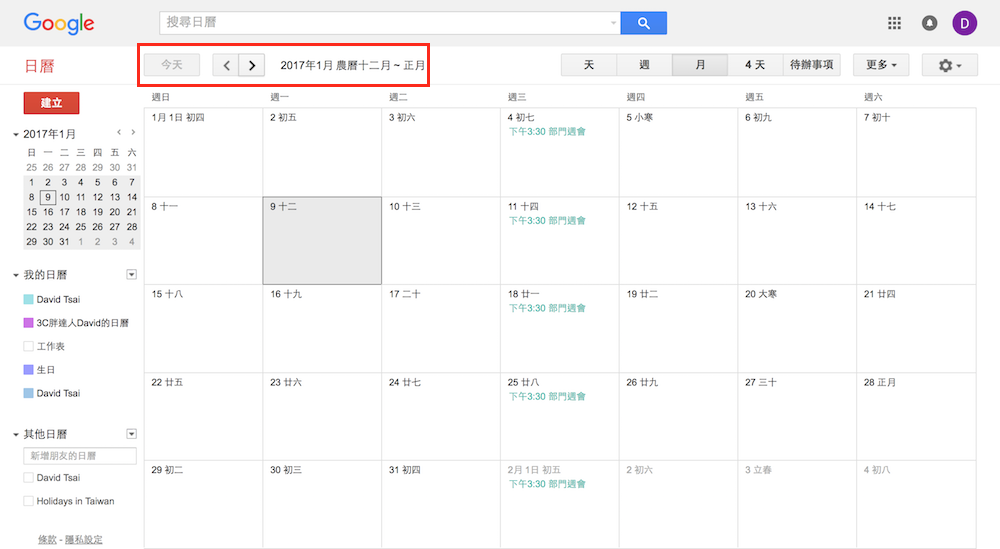The width and height of the screenshot is (1000, 549).
Task: Toggle the 工作表 calendar checkbox
Action: [28, 346]
